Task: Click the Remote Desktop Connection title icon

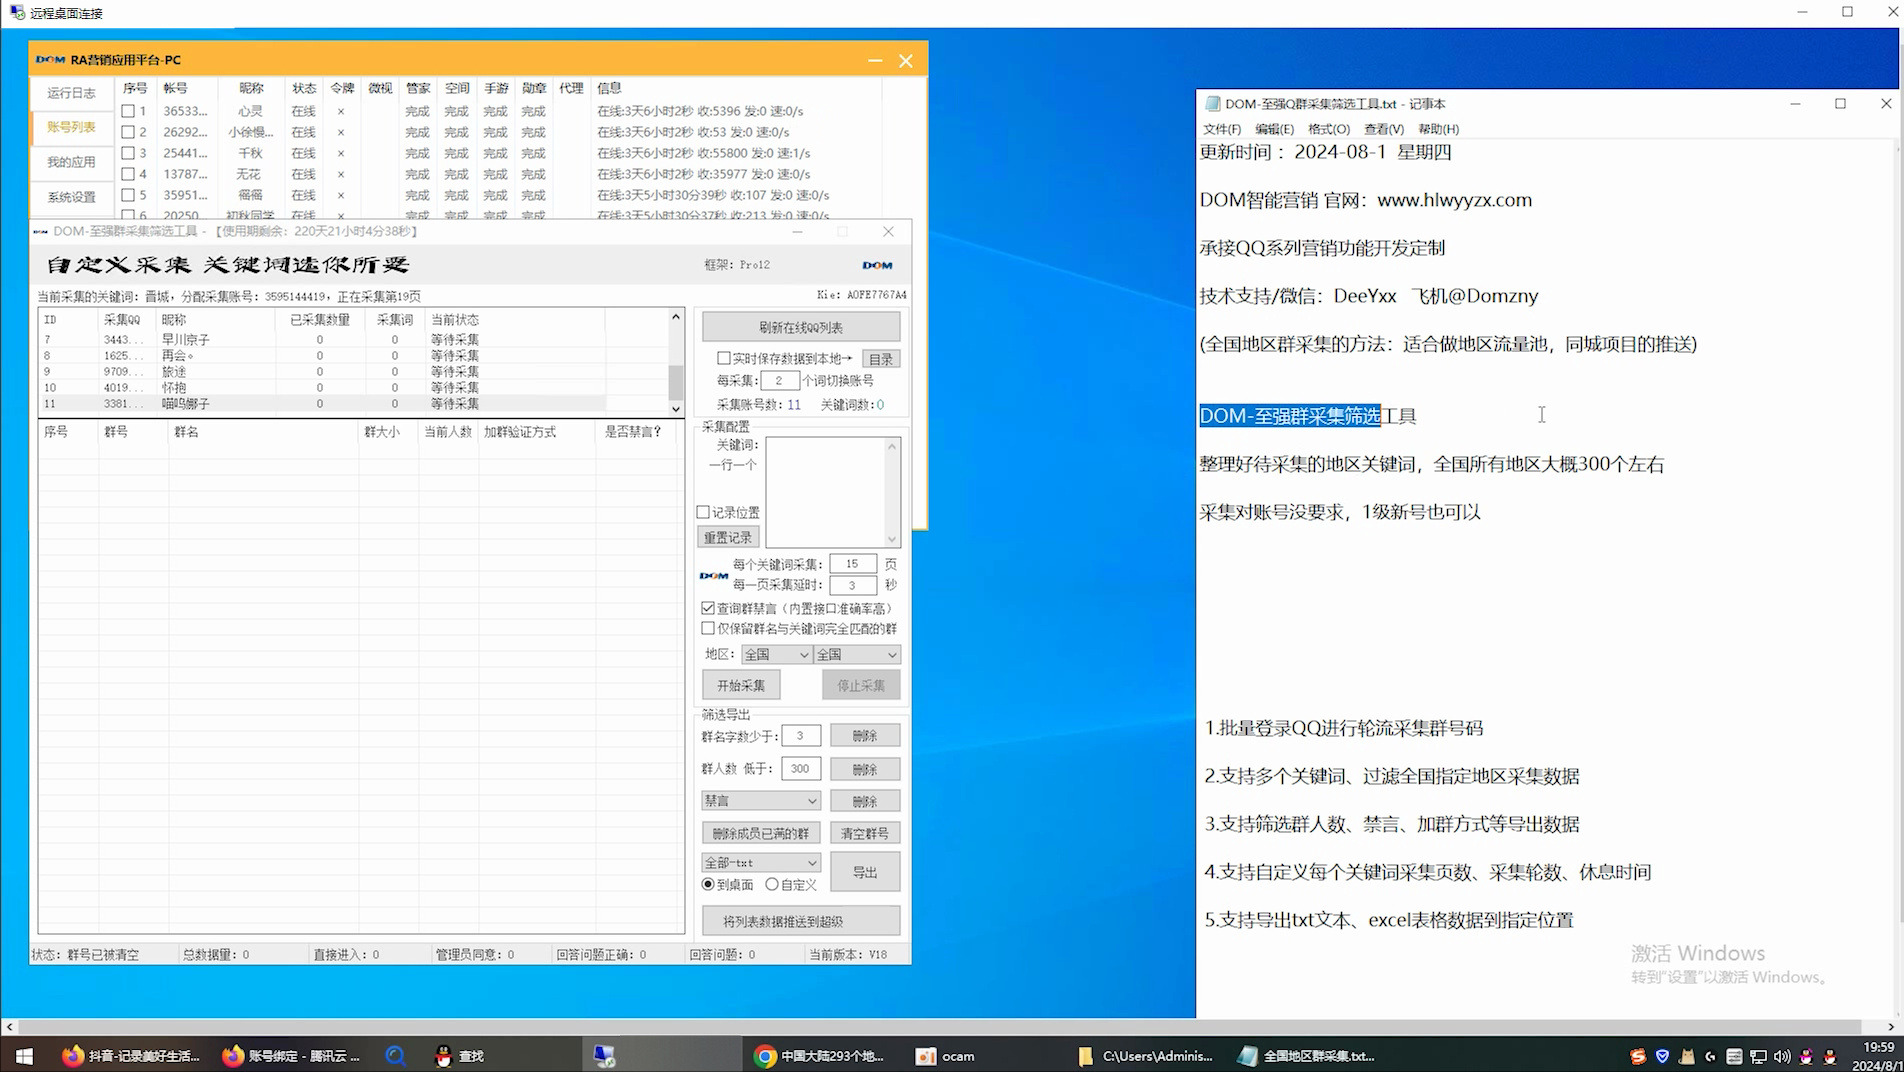Action: pos(16,13)
